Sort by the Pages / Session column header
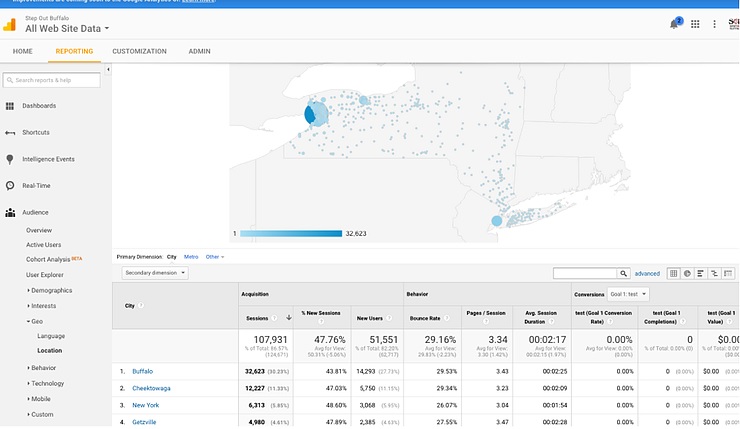Screen dimensions: 740x429 (x=486, y=313)
